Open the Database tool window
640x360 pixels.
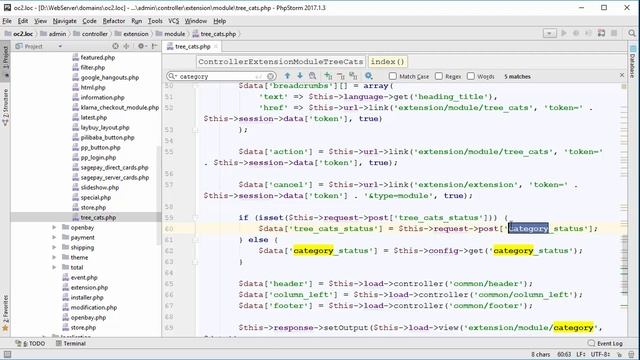tap(633, 61)
